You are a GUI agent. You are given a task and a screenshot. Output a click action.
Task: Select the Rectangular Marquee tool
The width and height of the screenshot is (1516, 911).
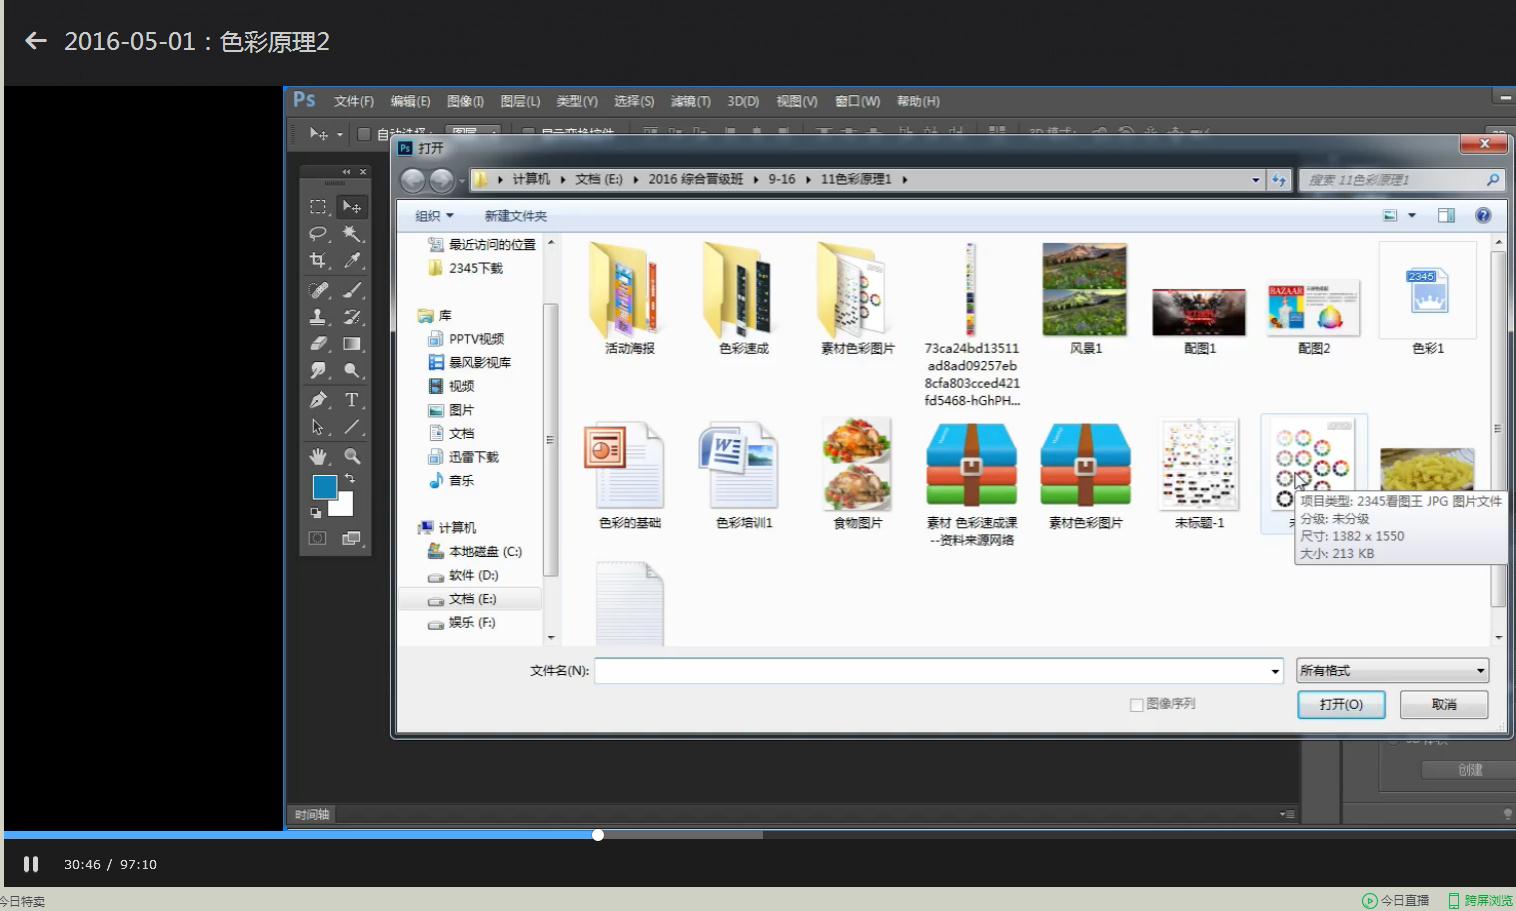click(x=318, y=207)
